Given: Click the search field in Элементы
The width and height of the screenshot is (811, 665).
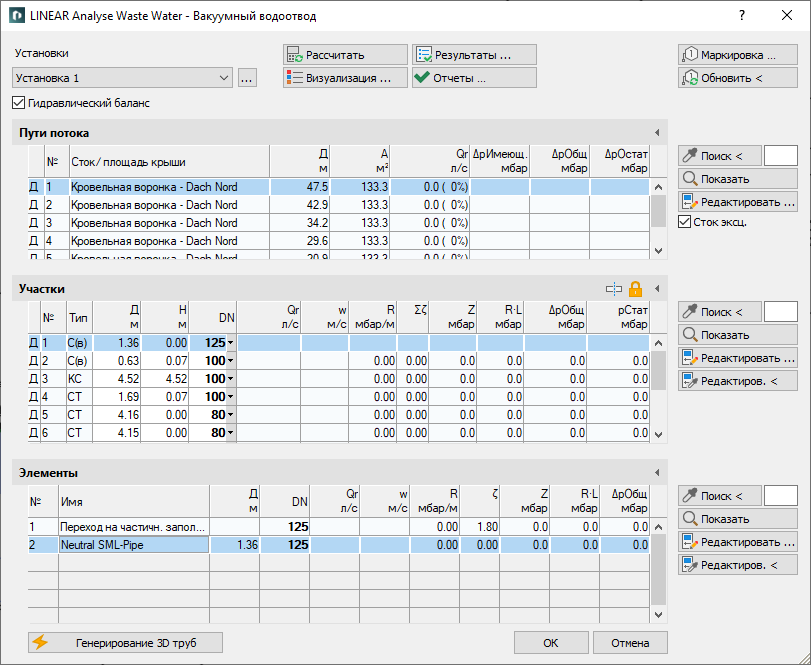Looking at the screenshot, I should (x=780, y=496).
